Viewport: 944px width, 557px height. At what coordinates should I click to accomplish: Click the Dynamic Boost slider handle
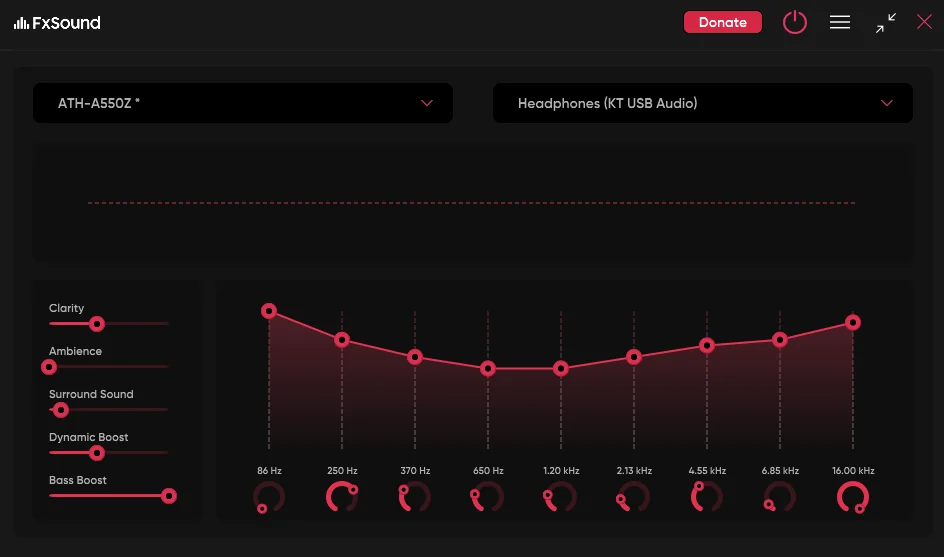96,453
